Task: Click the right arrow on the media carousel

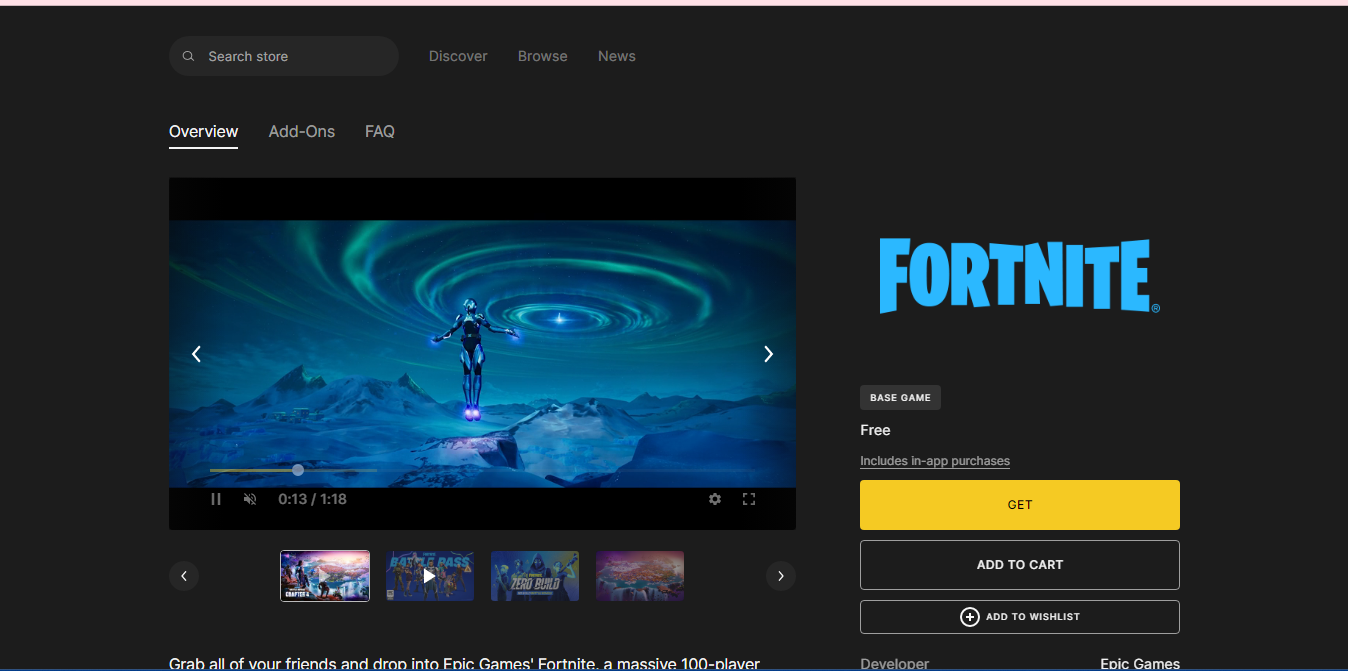Action: (768, 353)
